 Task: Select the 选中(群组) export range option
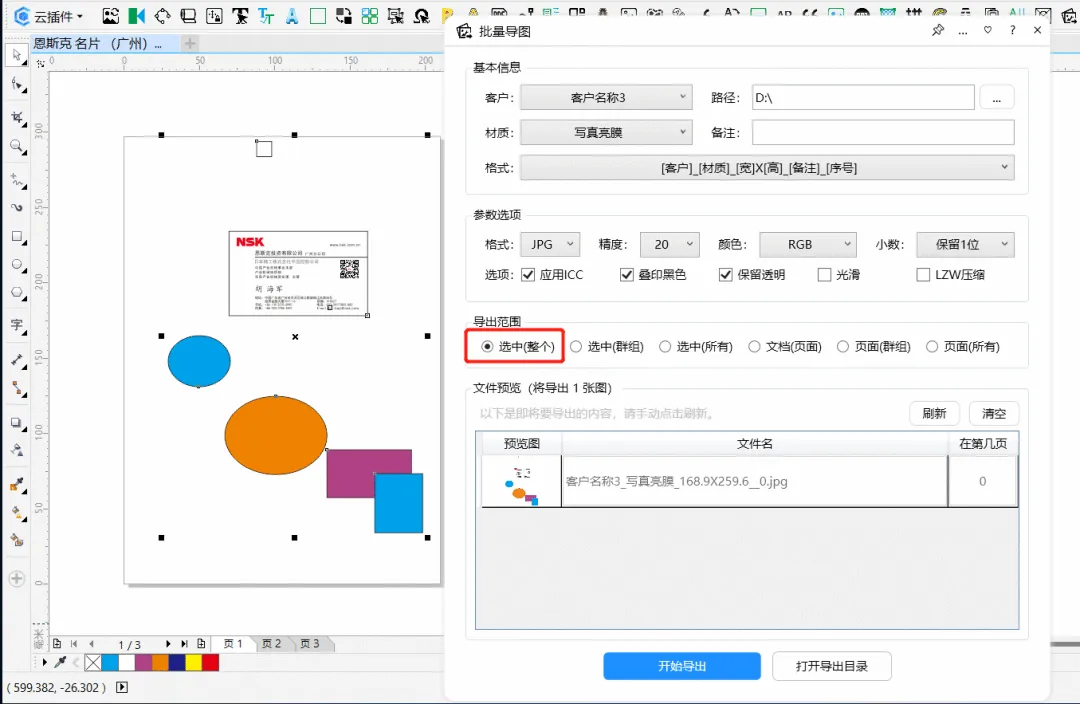[x=607, y=346]
